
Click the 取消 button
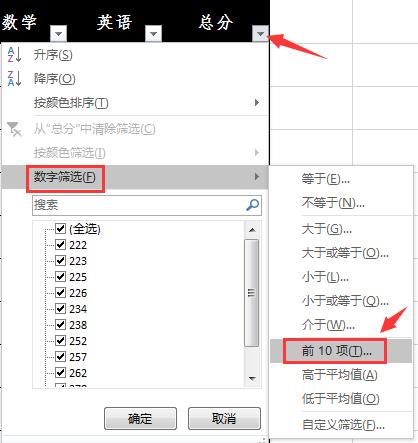(224, 419)
